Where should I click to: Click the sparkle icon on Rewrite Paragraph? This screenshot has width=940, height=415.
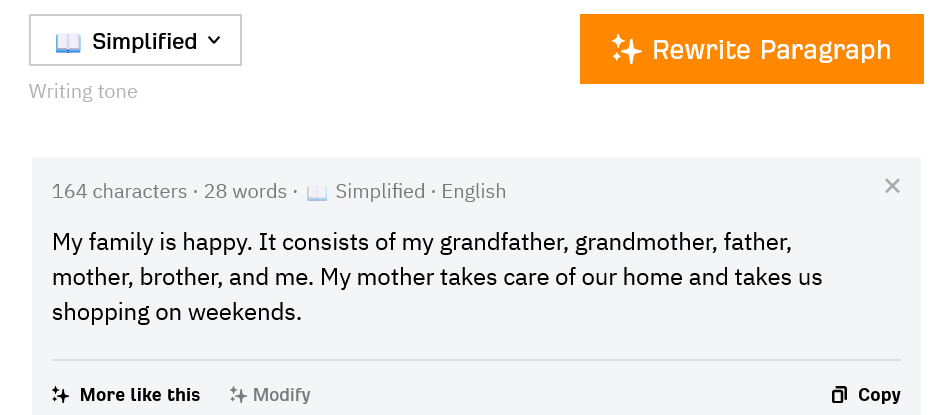pyautogui.click(x=626, y=49)
